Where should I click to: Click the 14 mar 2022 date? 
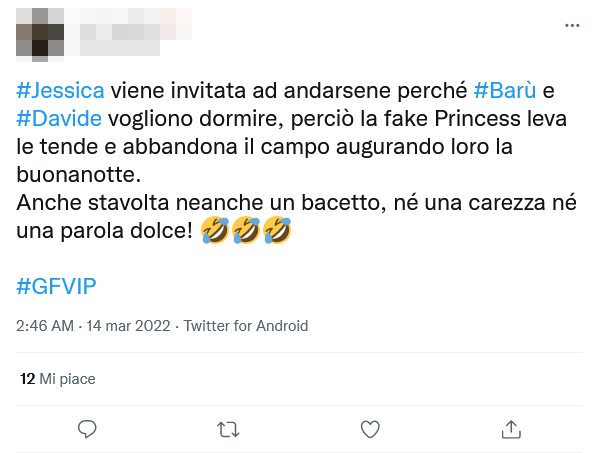pos(128,326)
